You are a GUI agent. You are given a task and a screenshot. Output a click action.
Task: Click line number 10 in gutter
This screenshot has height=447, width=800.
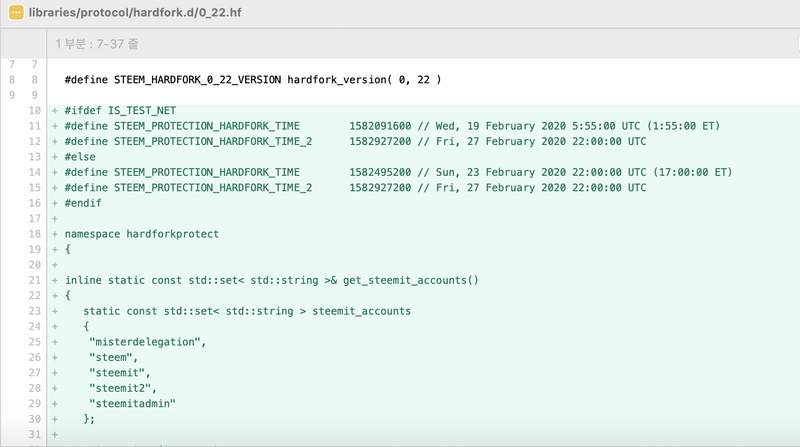(x=35, y=111)
